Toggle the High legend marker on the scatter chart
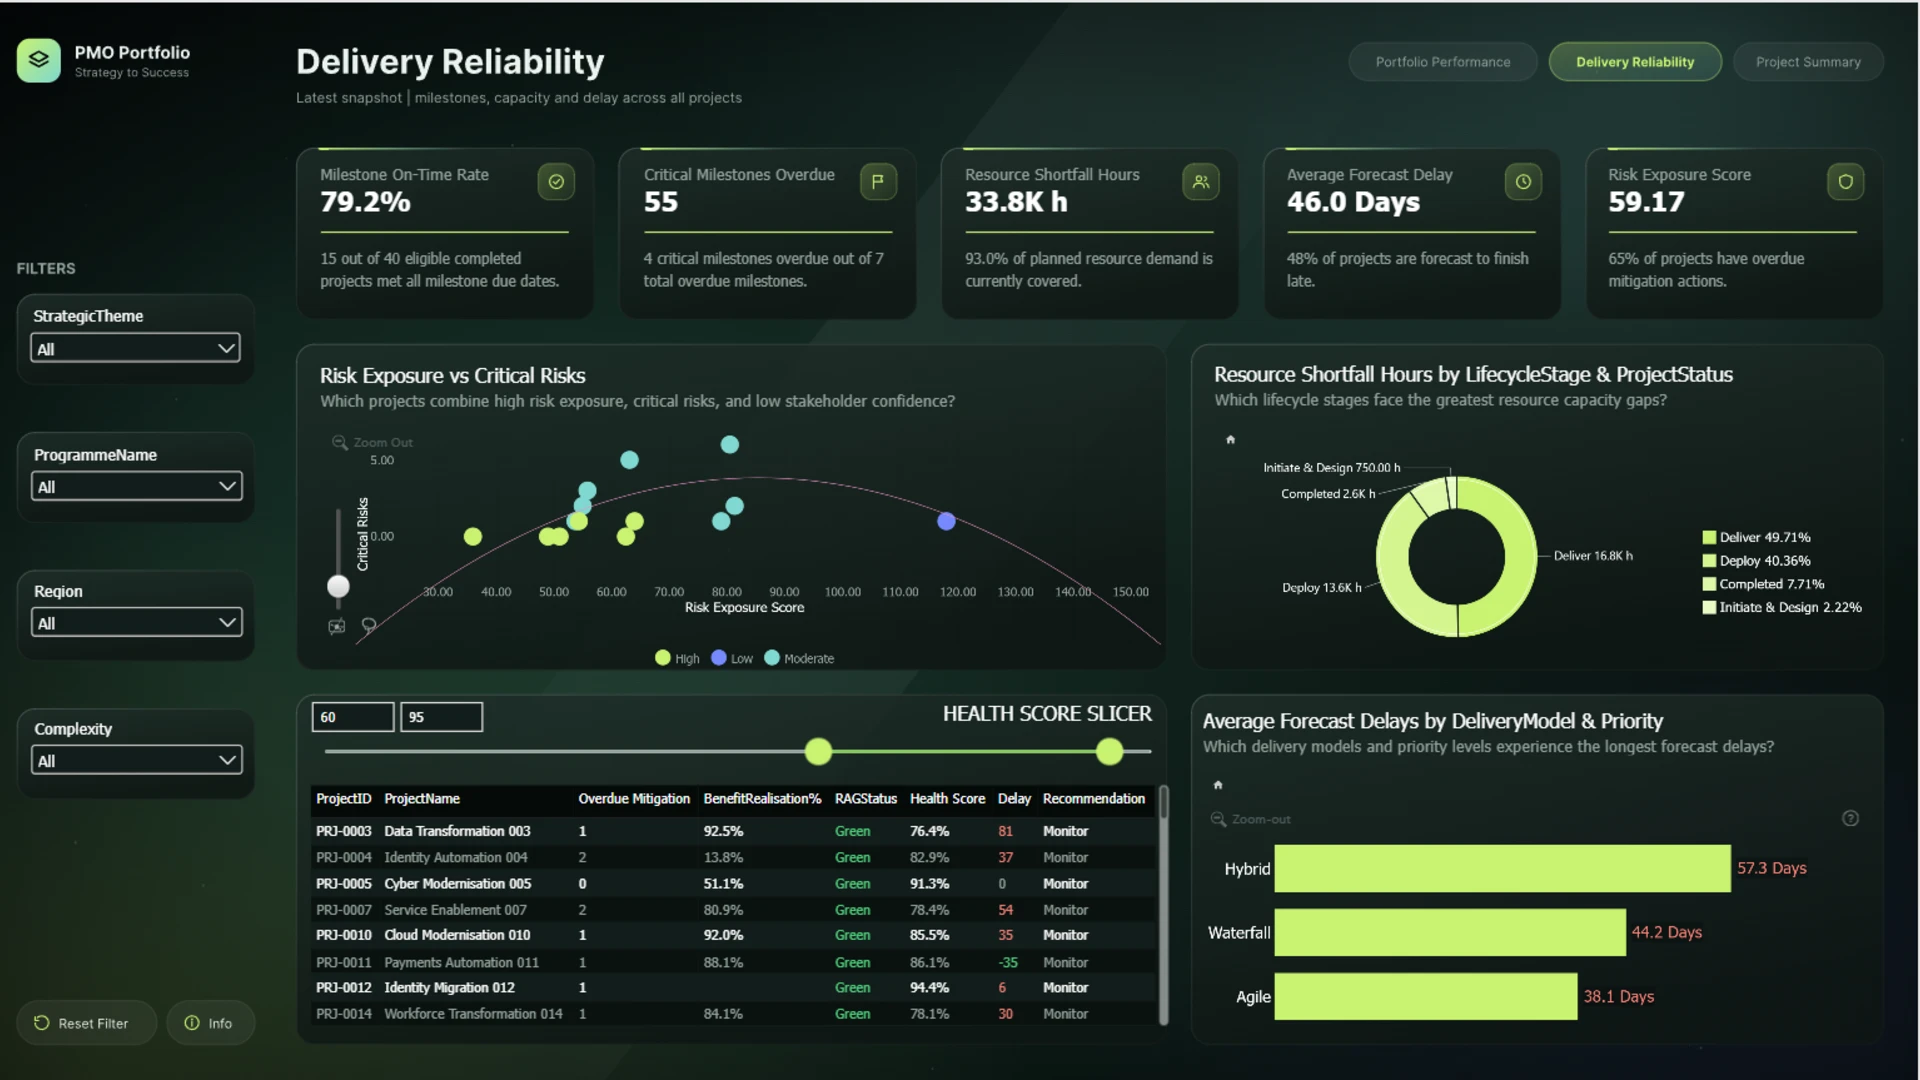 click(x=662, y=658)
